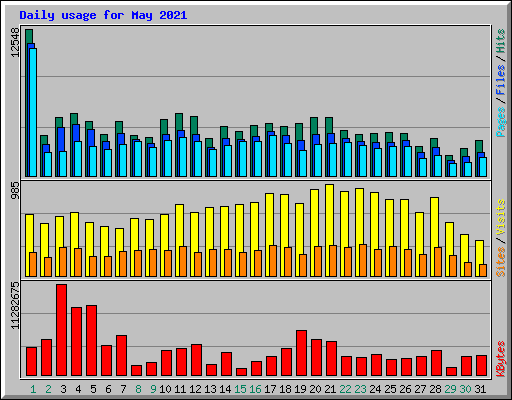Click day 26 on the x-axis
Image resolution: width=512 pixels, height=400 pixels.
pyautogui.click(x=405, y=389)
